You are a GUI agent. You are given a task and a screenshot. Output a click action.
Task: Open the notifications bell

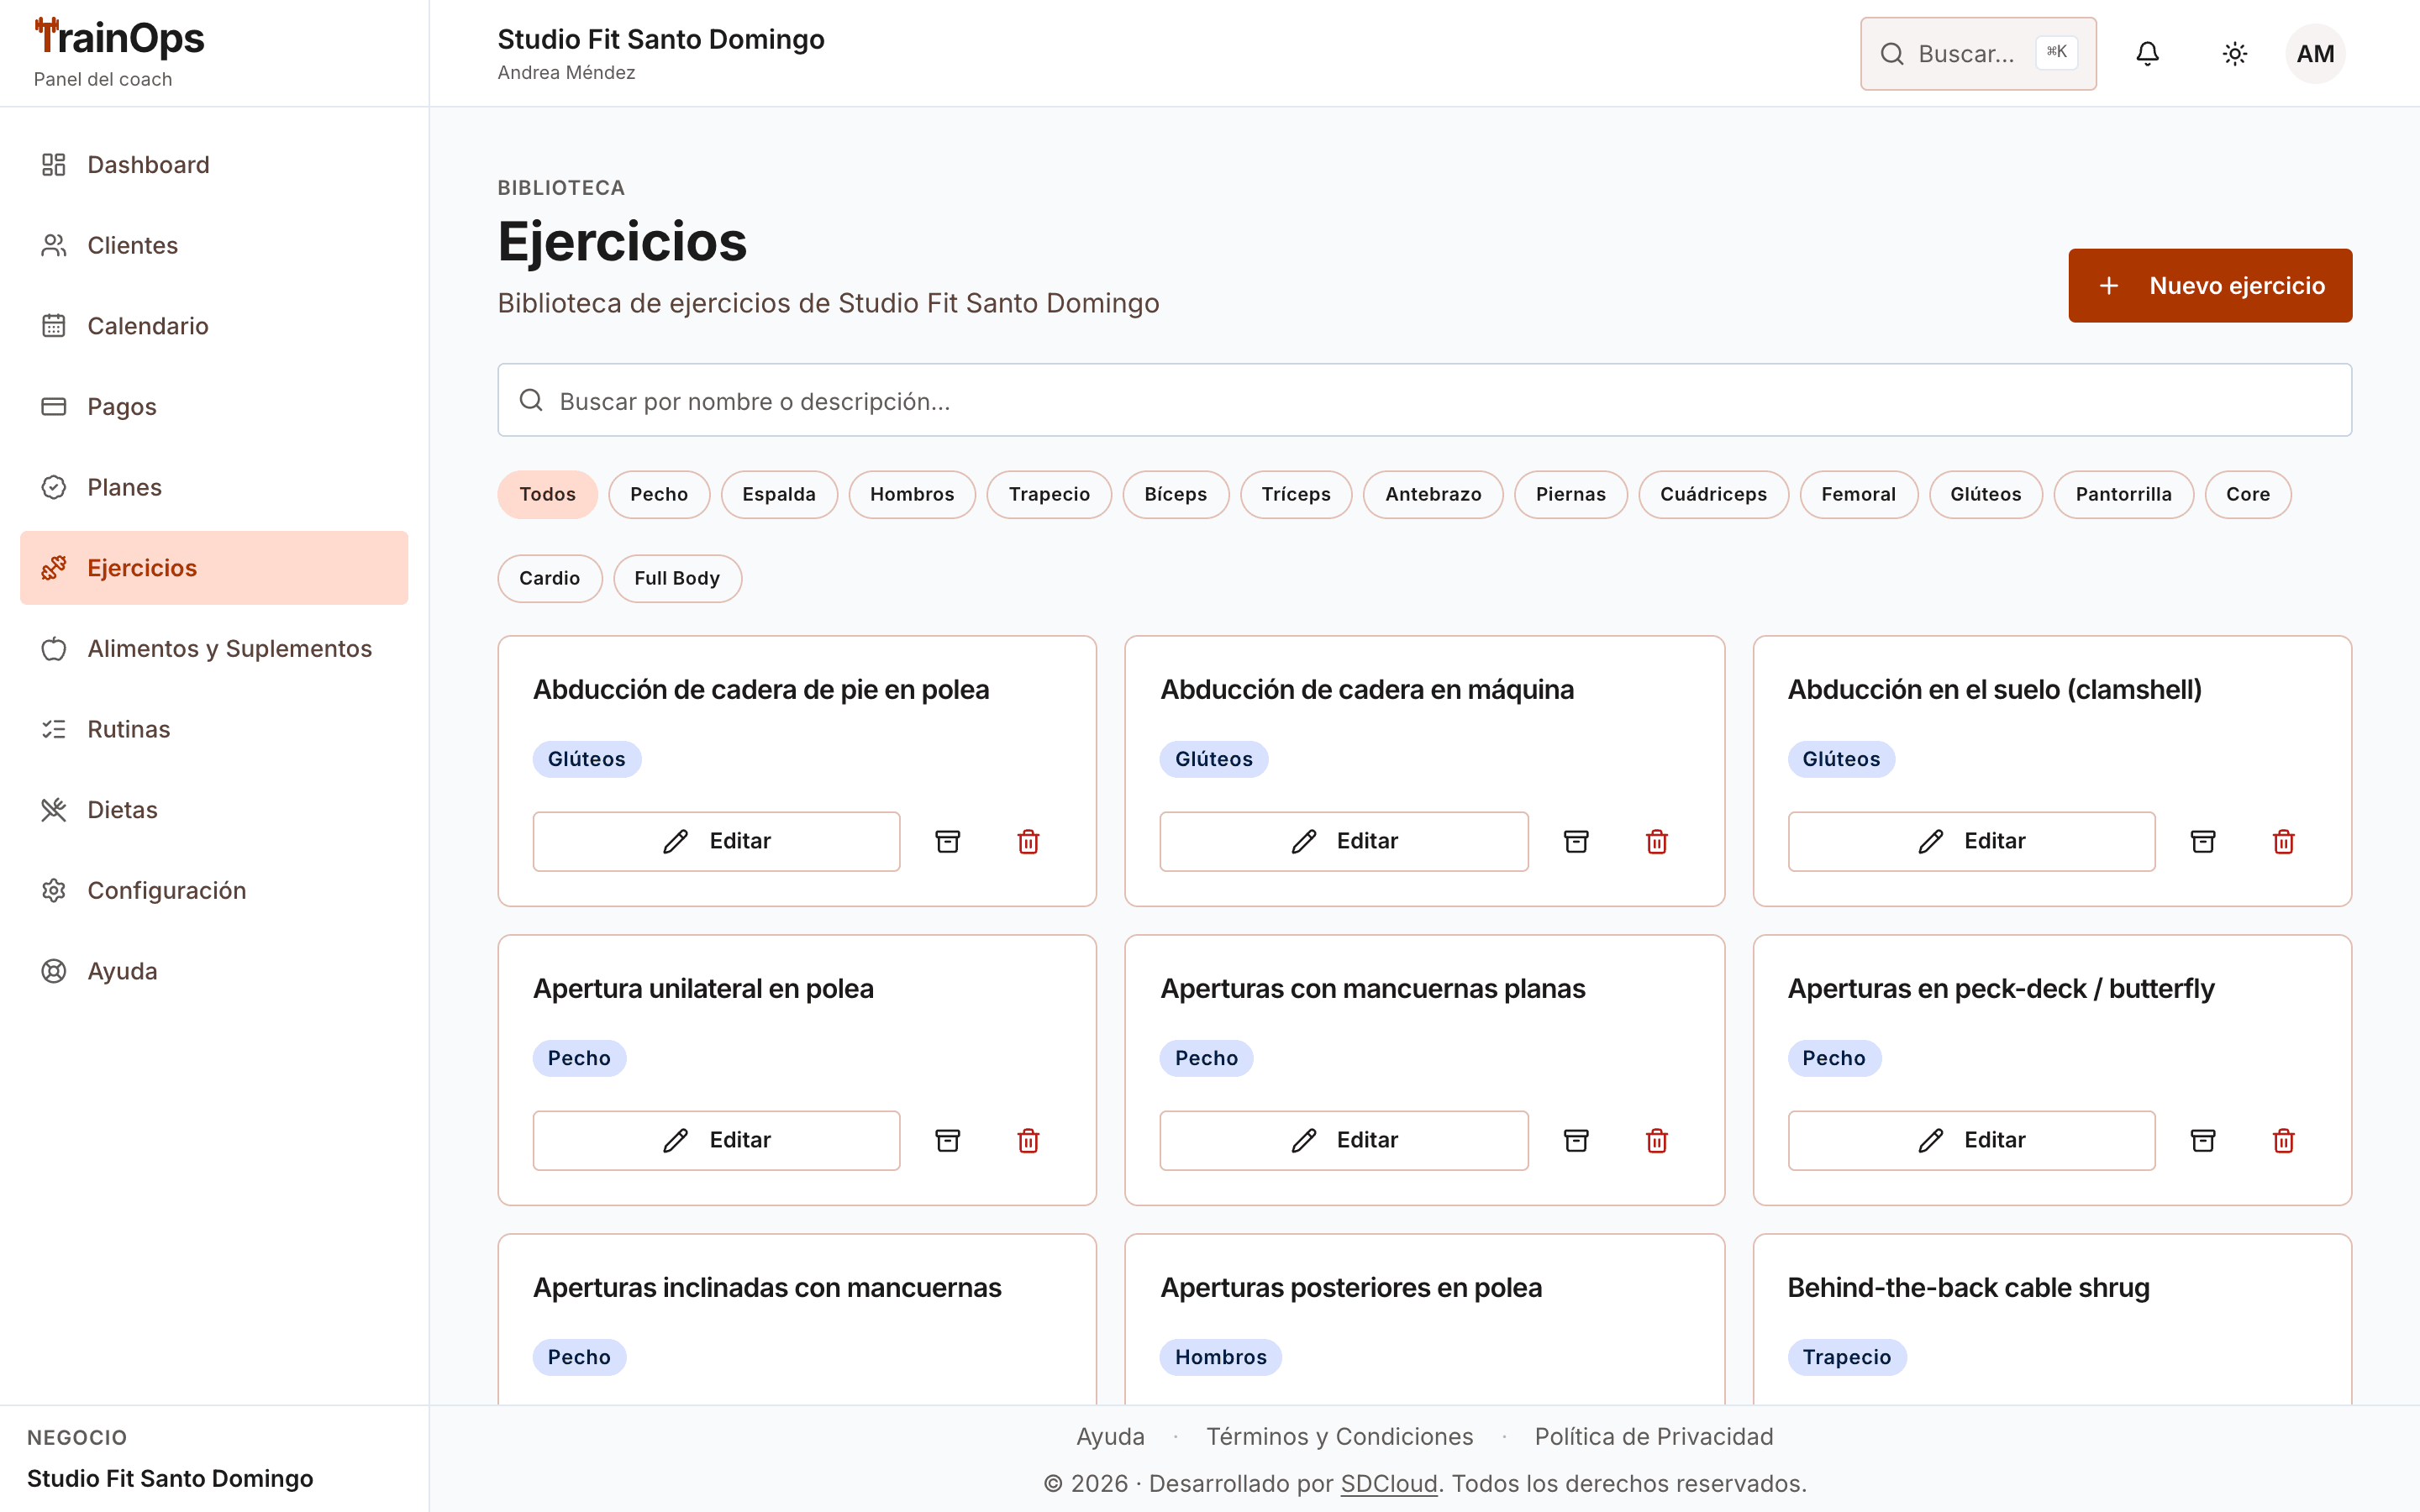coord(2147,54)
